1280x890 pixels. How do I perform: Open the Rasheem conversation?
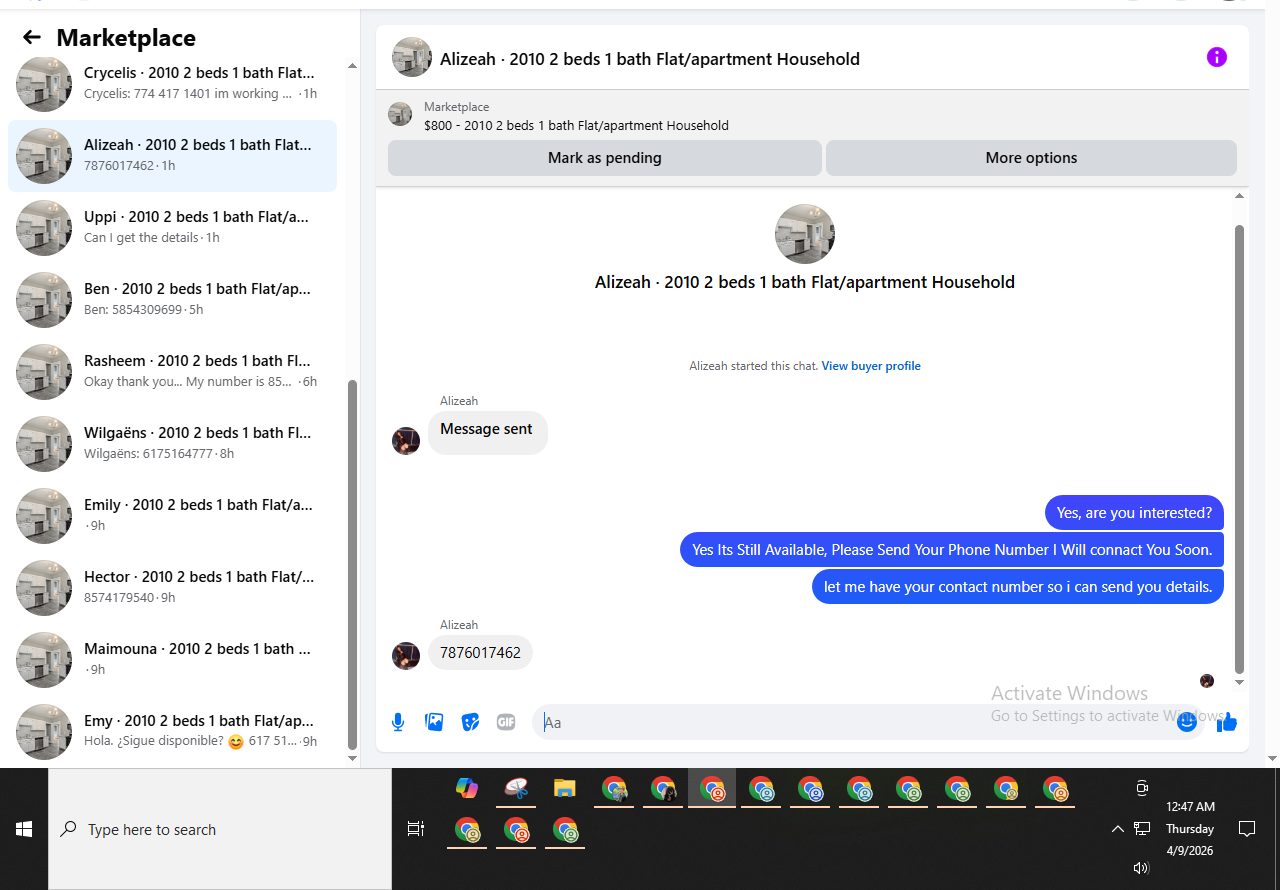coord(172,372)
